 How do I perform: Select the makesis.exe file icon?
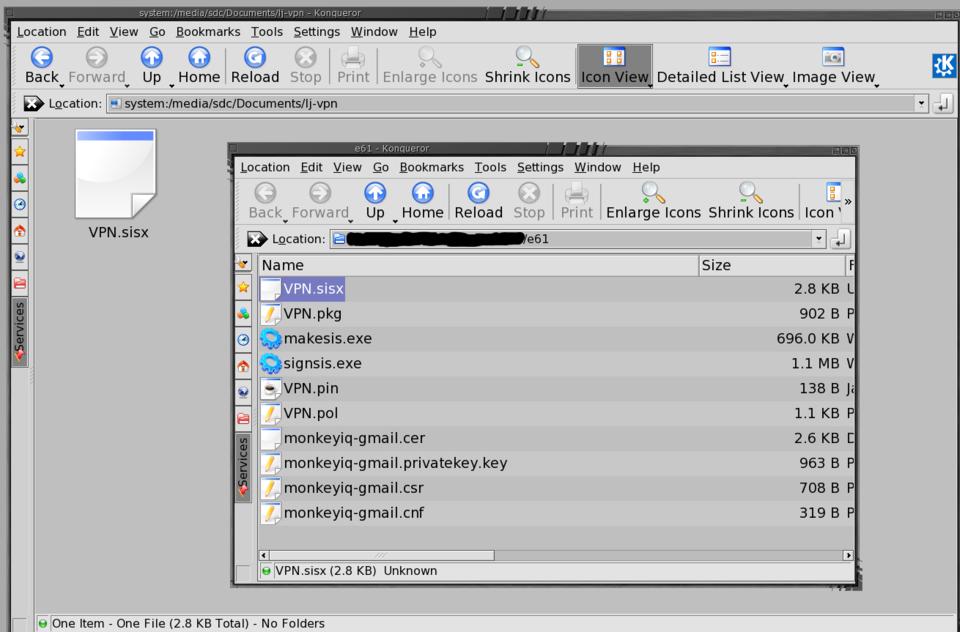pos(271,338)
